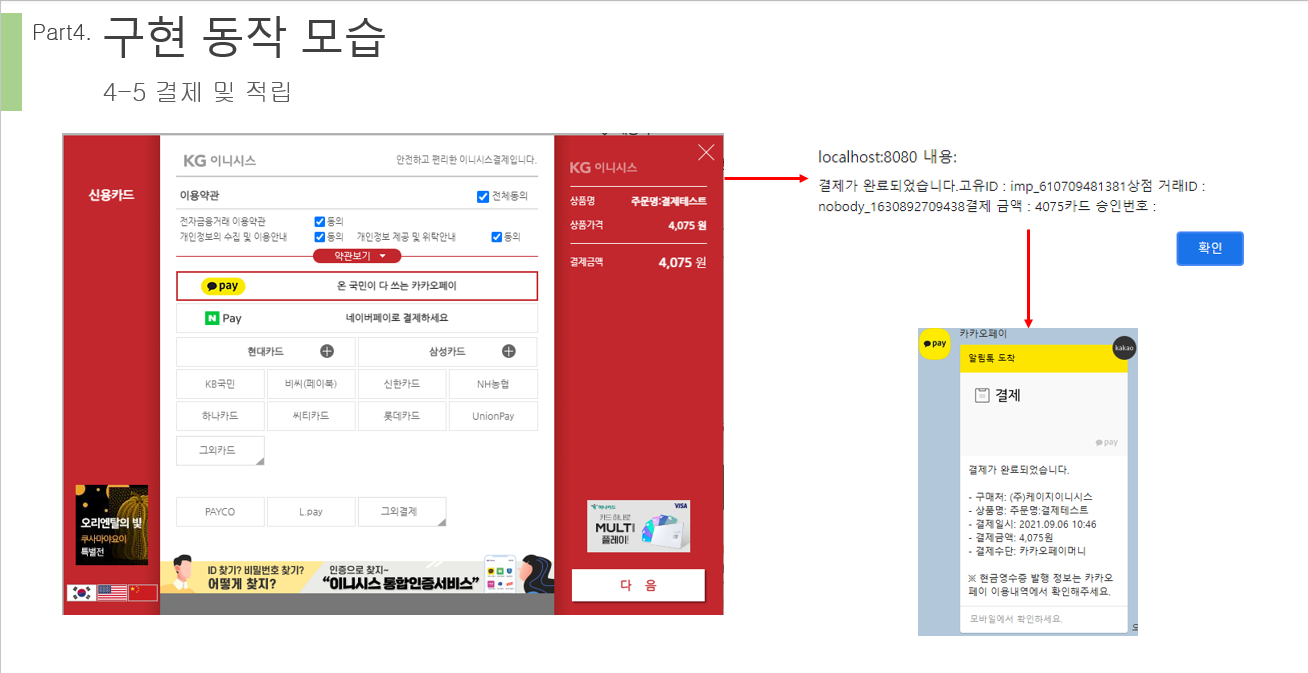The height and width of the screenshot is (673, 1308).
Task: Open the 그외결제 other payments dropdown
Action: pyautogui.click(x=402, y=511)
